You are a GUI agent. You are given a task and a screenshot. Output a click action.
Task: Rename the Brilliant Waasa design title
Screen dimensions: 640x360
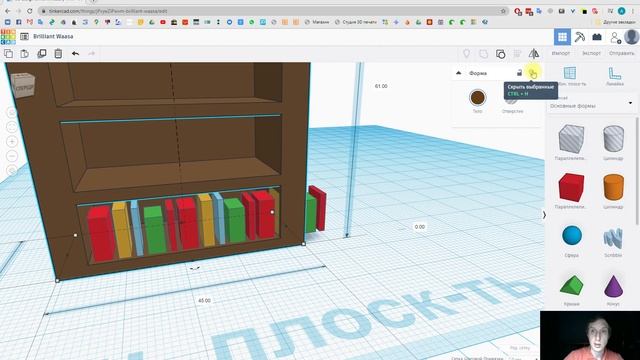(x=53, y=36)
